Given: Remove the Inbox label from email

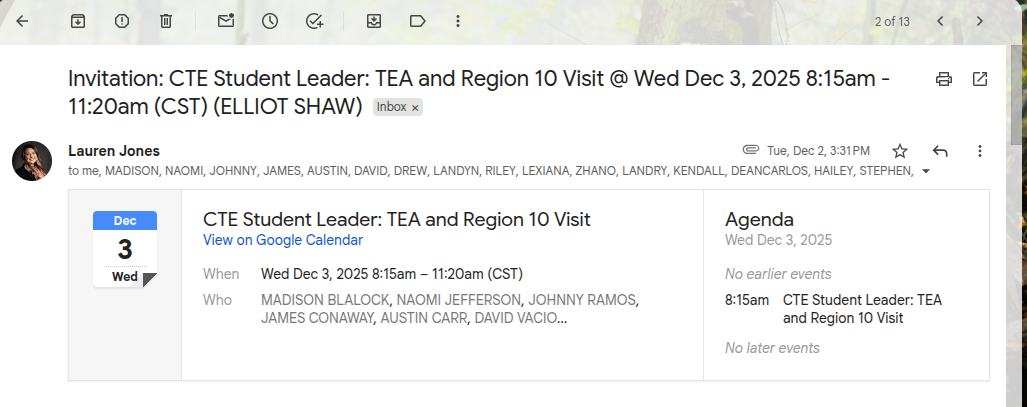Looking at the screenshot, I should click(x=415, y=108).
